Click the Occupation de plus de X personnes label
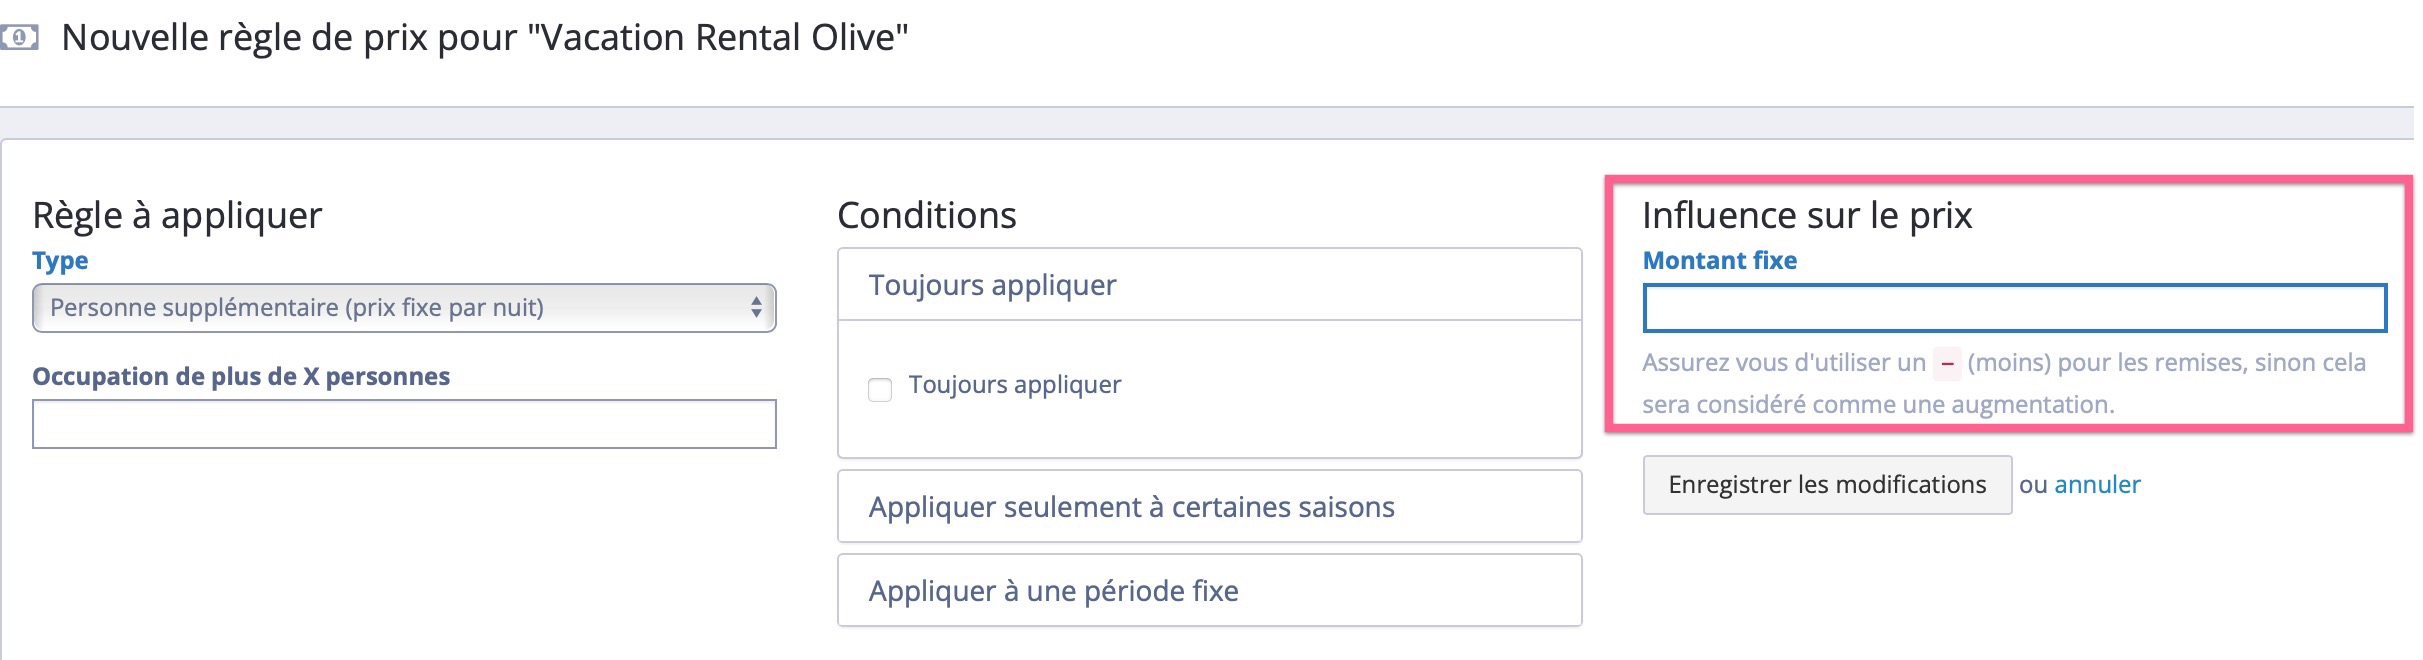Image resolution: width=2423 pixels, height=660 pixels. (241, 377)
